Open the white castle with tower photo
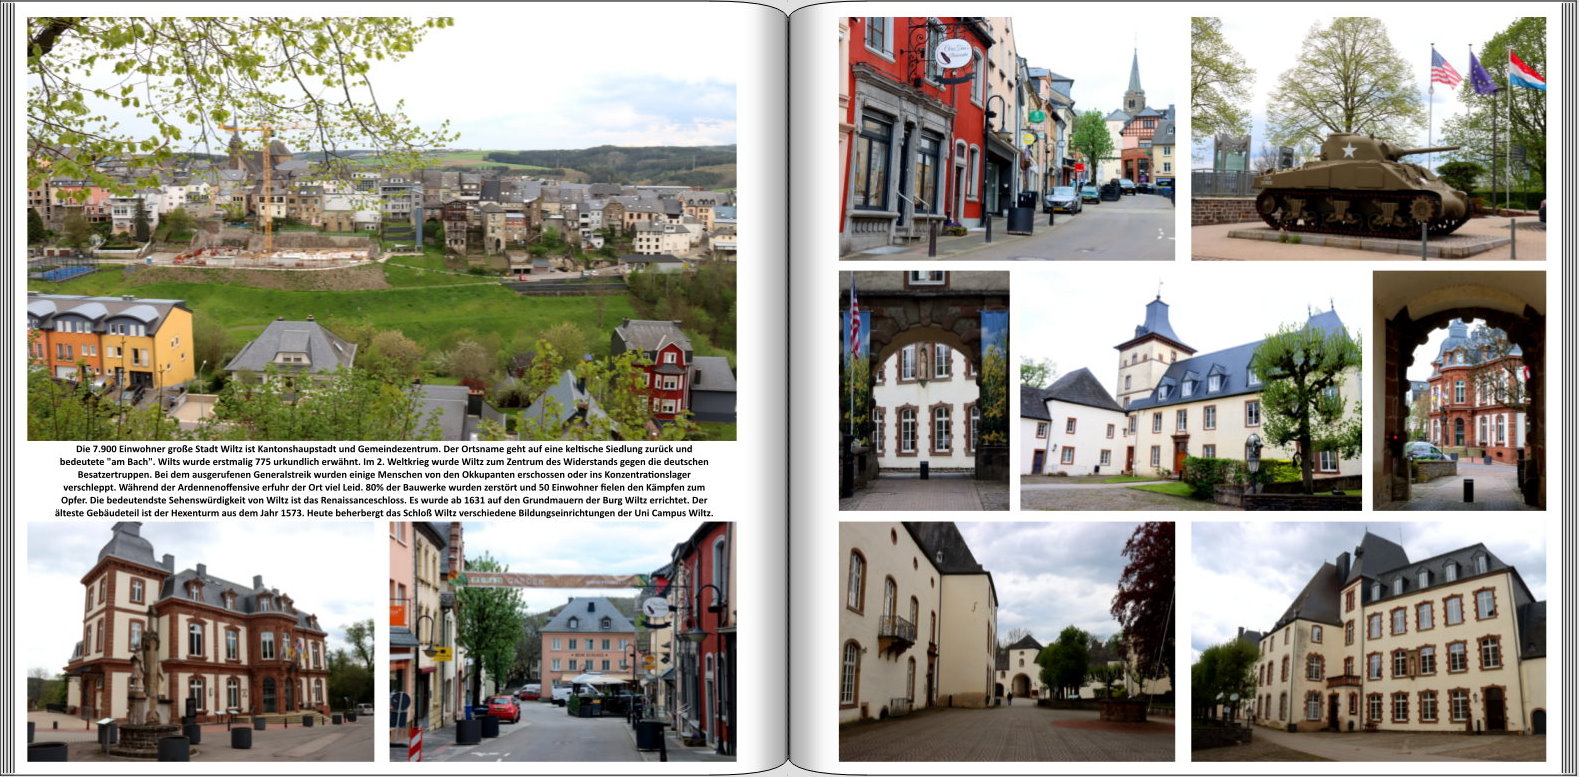Image resolution: width=1579 pixels, height=777 pixels. (1190, 390)
